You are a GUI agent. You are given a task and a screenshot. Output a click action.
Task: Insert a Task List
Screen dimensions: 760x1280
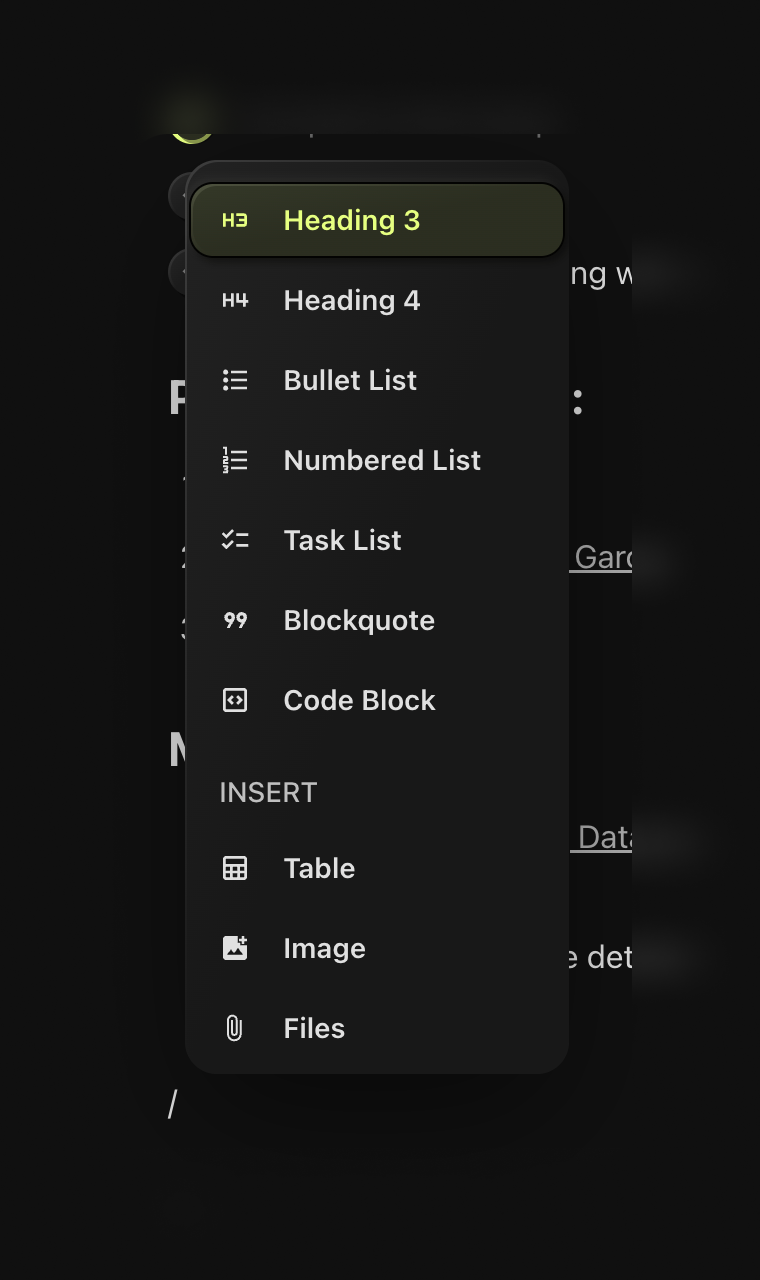pyautogui.click(x=342, y=541)
